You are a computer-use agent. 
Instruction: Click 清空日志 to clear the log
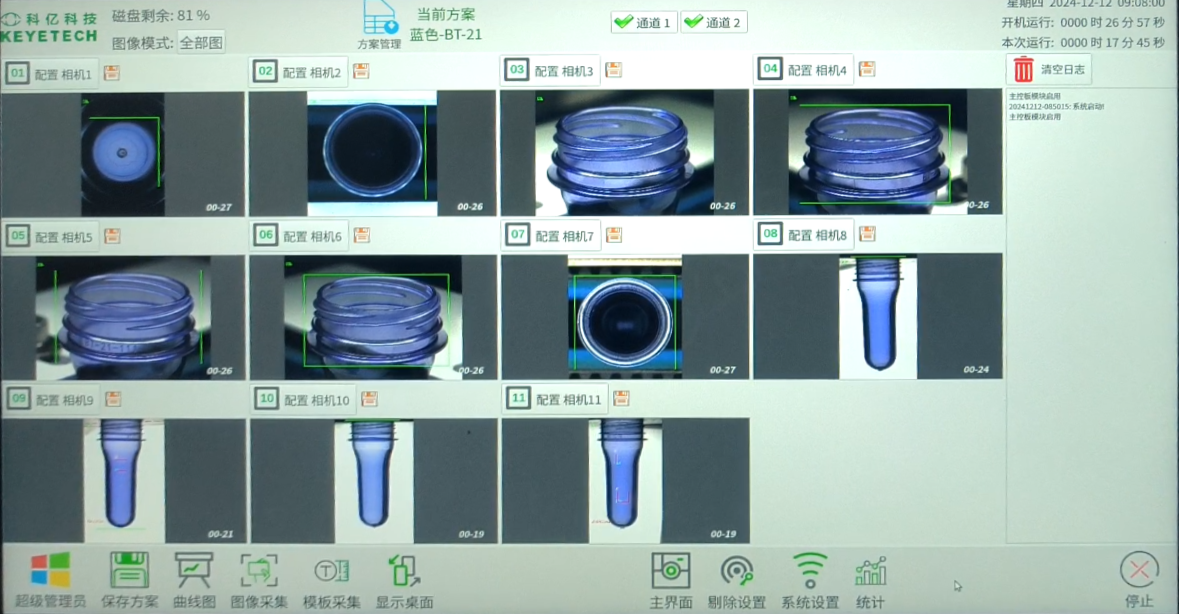click(x=1048, y=70)
